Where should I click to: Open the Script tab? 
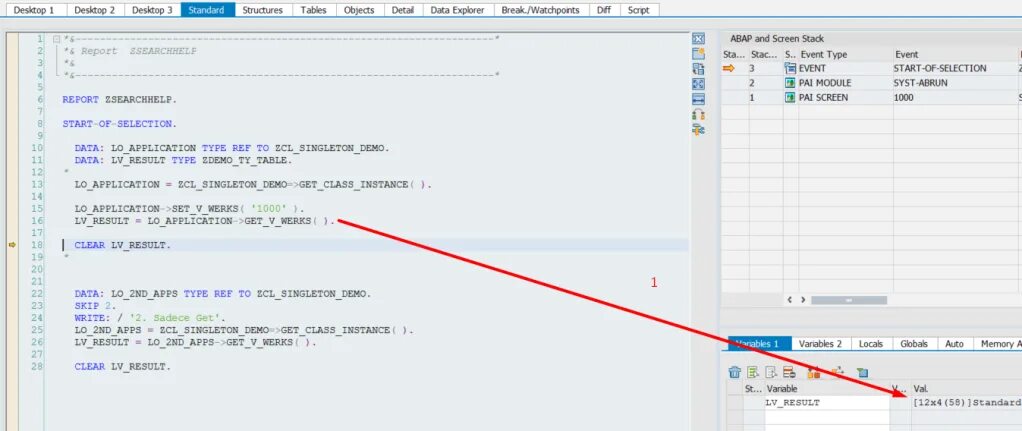[638, 10]
